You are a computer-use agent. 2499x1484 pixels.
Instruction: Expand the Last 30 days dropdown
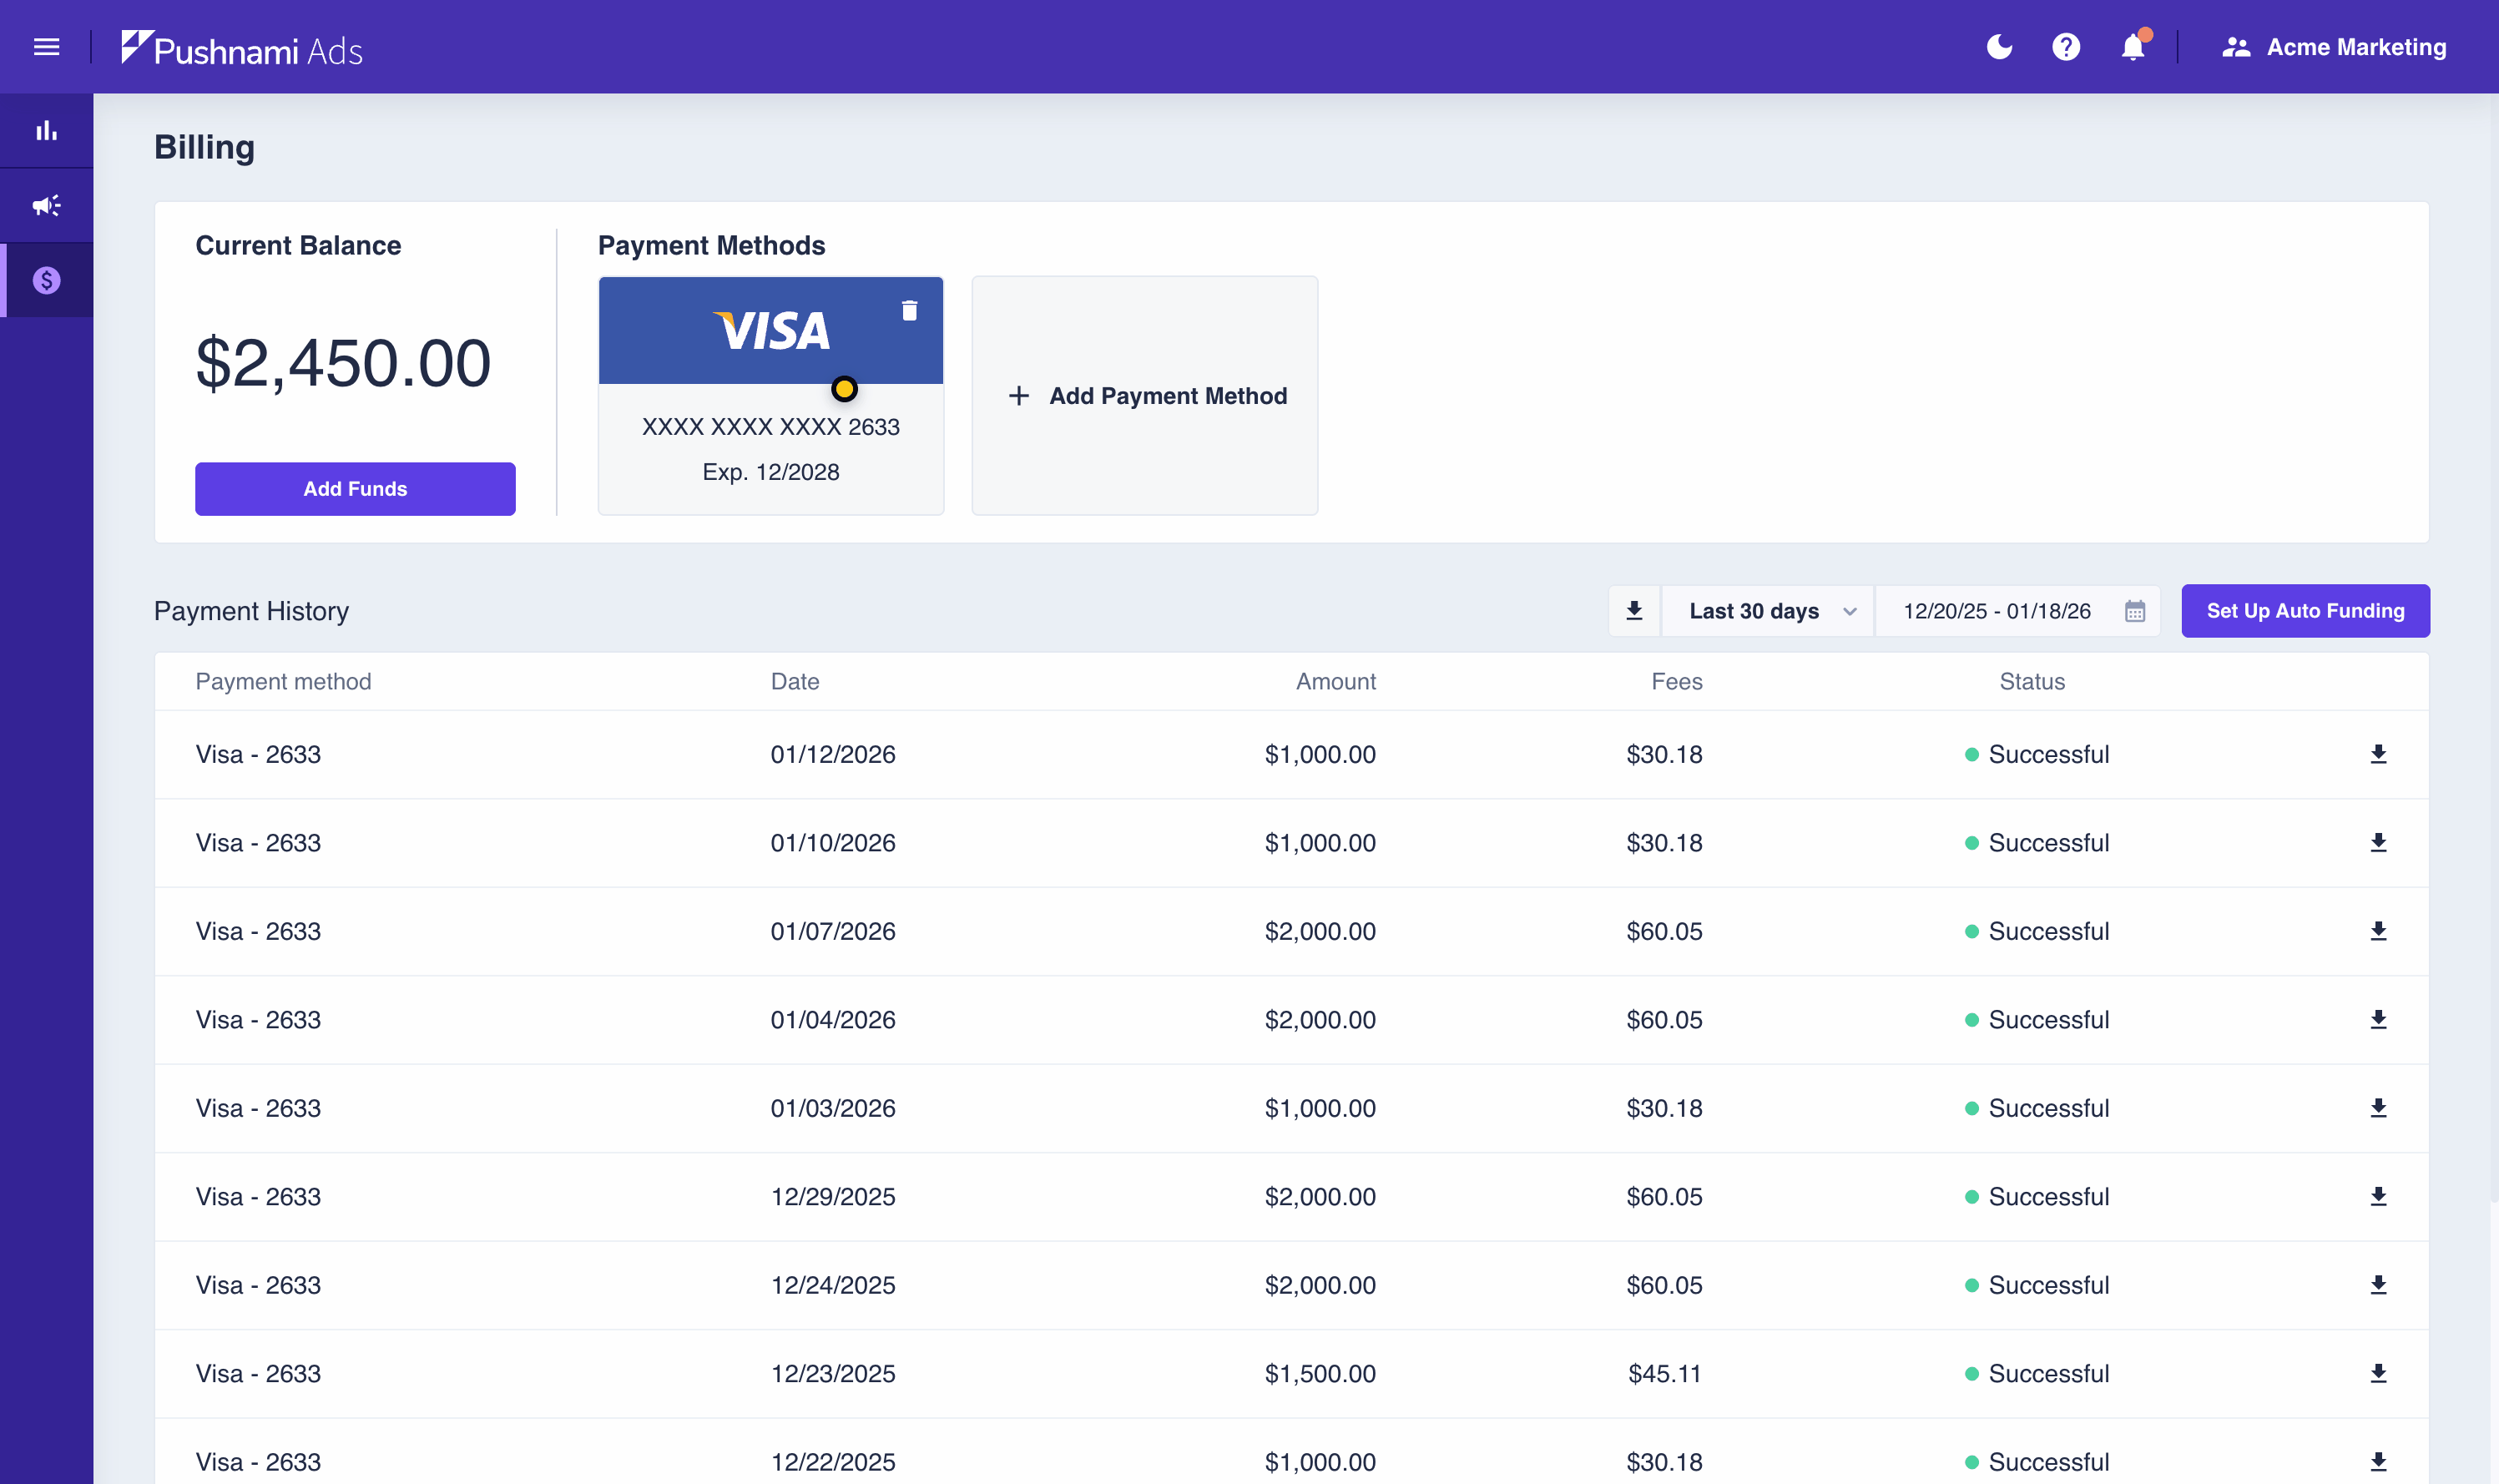click(1768, 611)
